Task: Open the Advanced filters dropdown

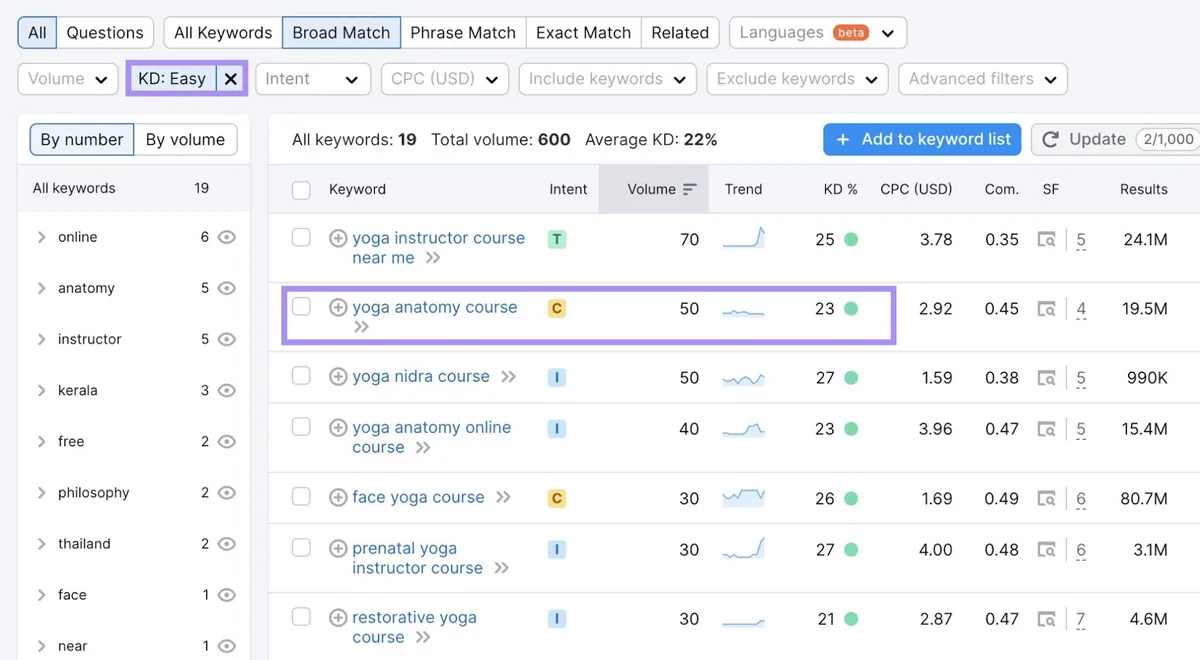Action: click(x=983, y=79)
